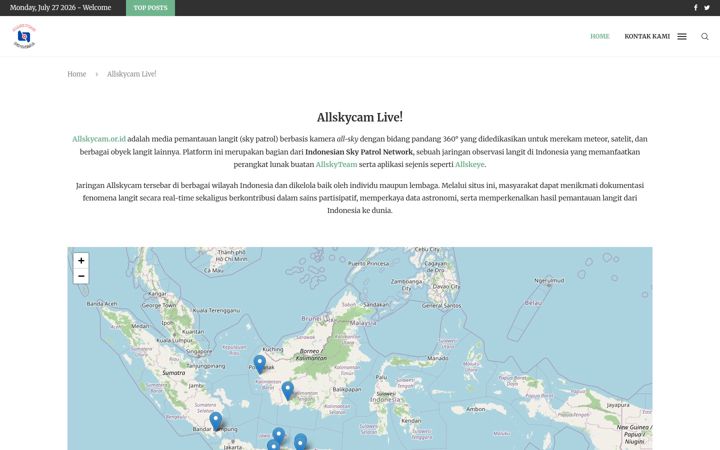Screen dimensions: 720x450
Task: Click 'Indonesian Sky Patrol Network' bold text
Action: coord(359,152)
